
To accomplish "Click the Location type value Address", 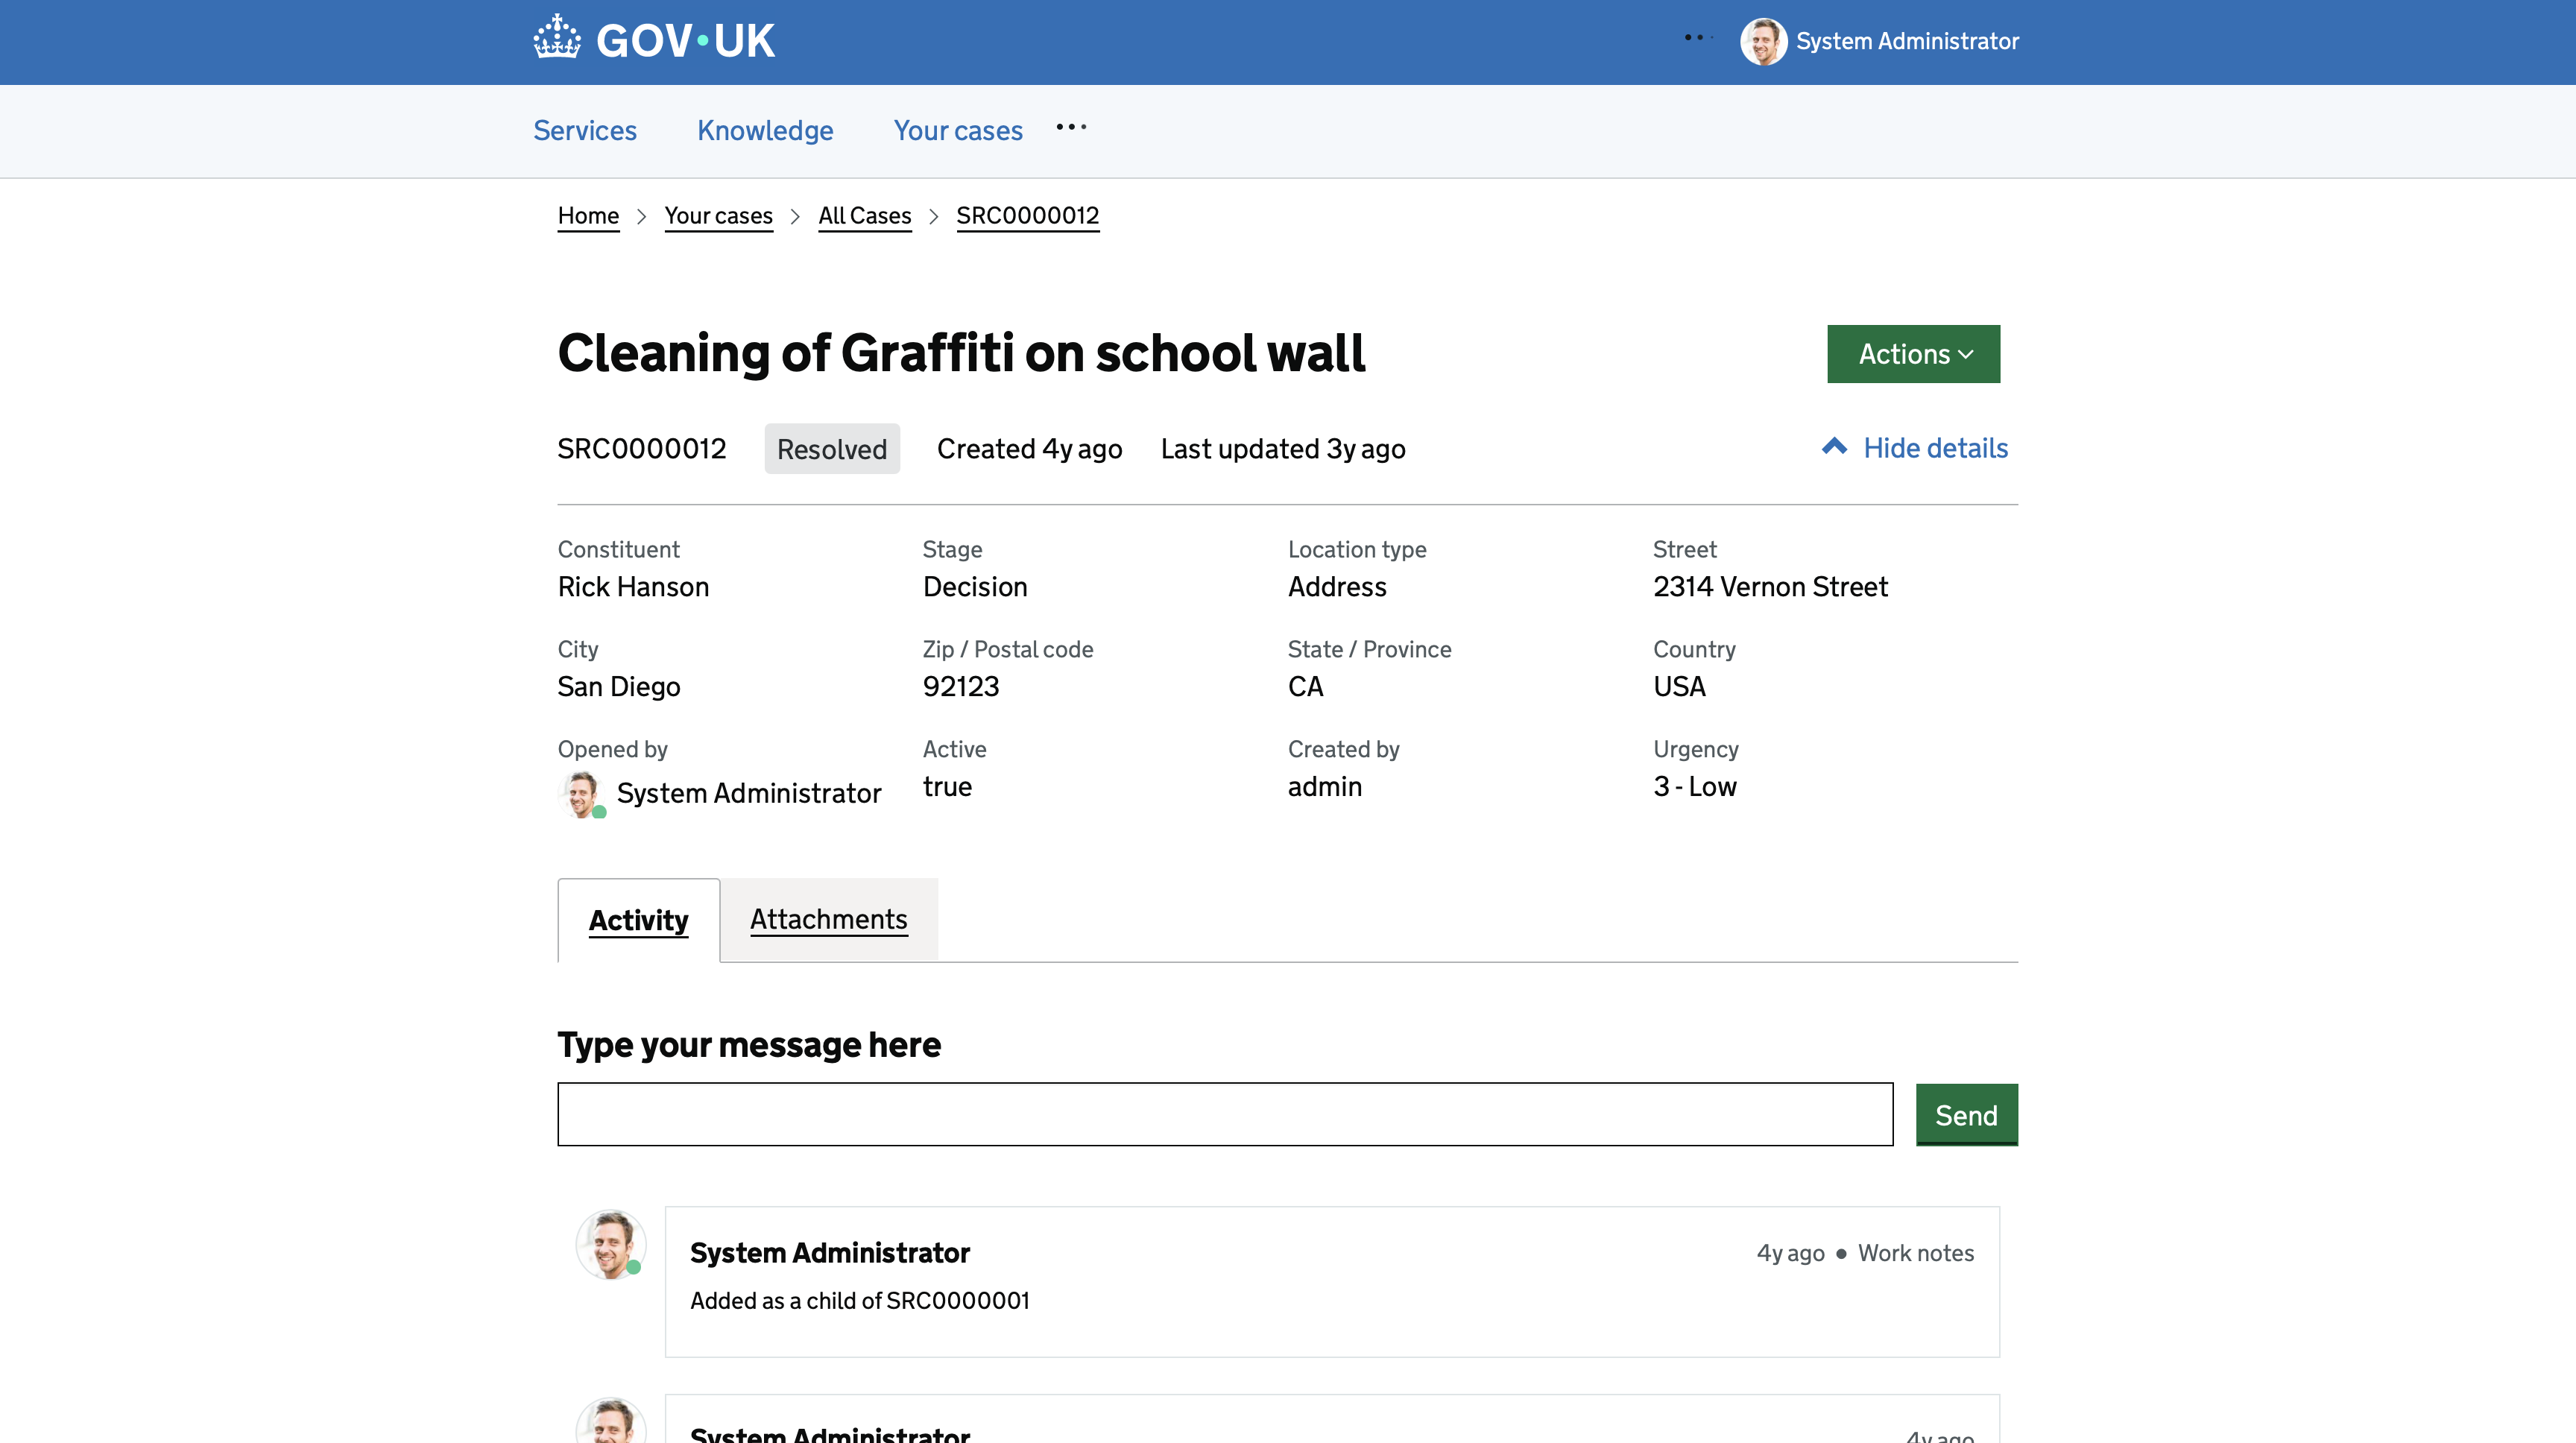I will 1337,587.
